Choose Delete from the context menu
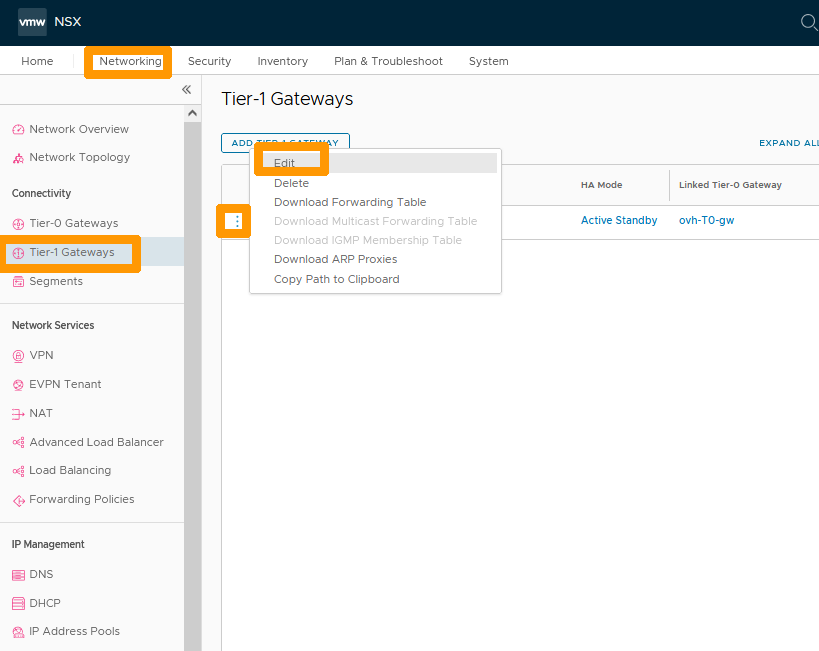This screenshot has width=819, height=651. [x=291, y=183]
